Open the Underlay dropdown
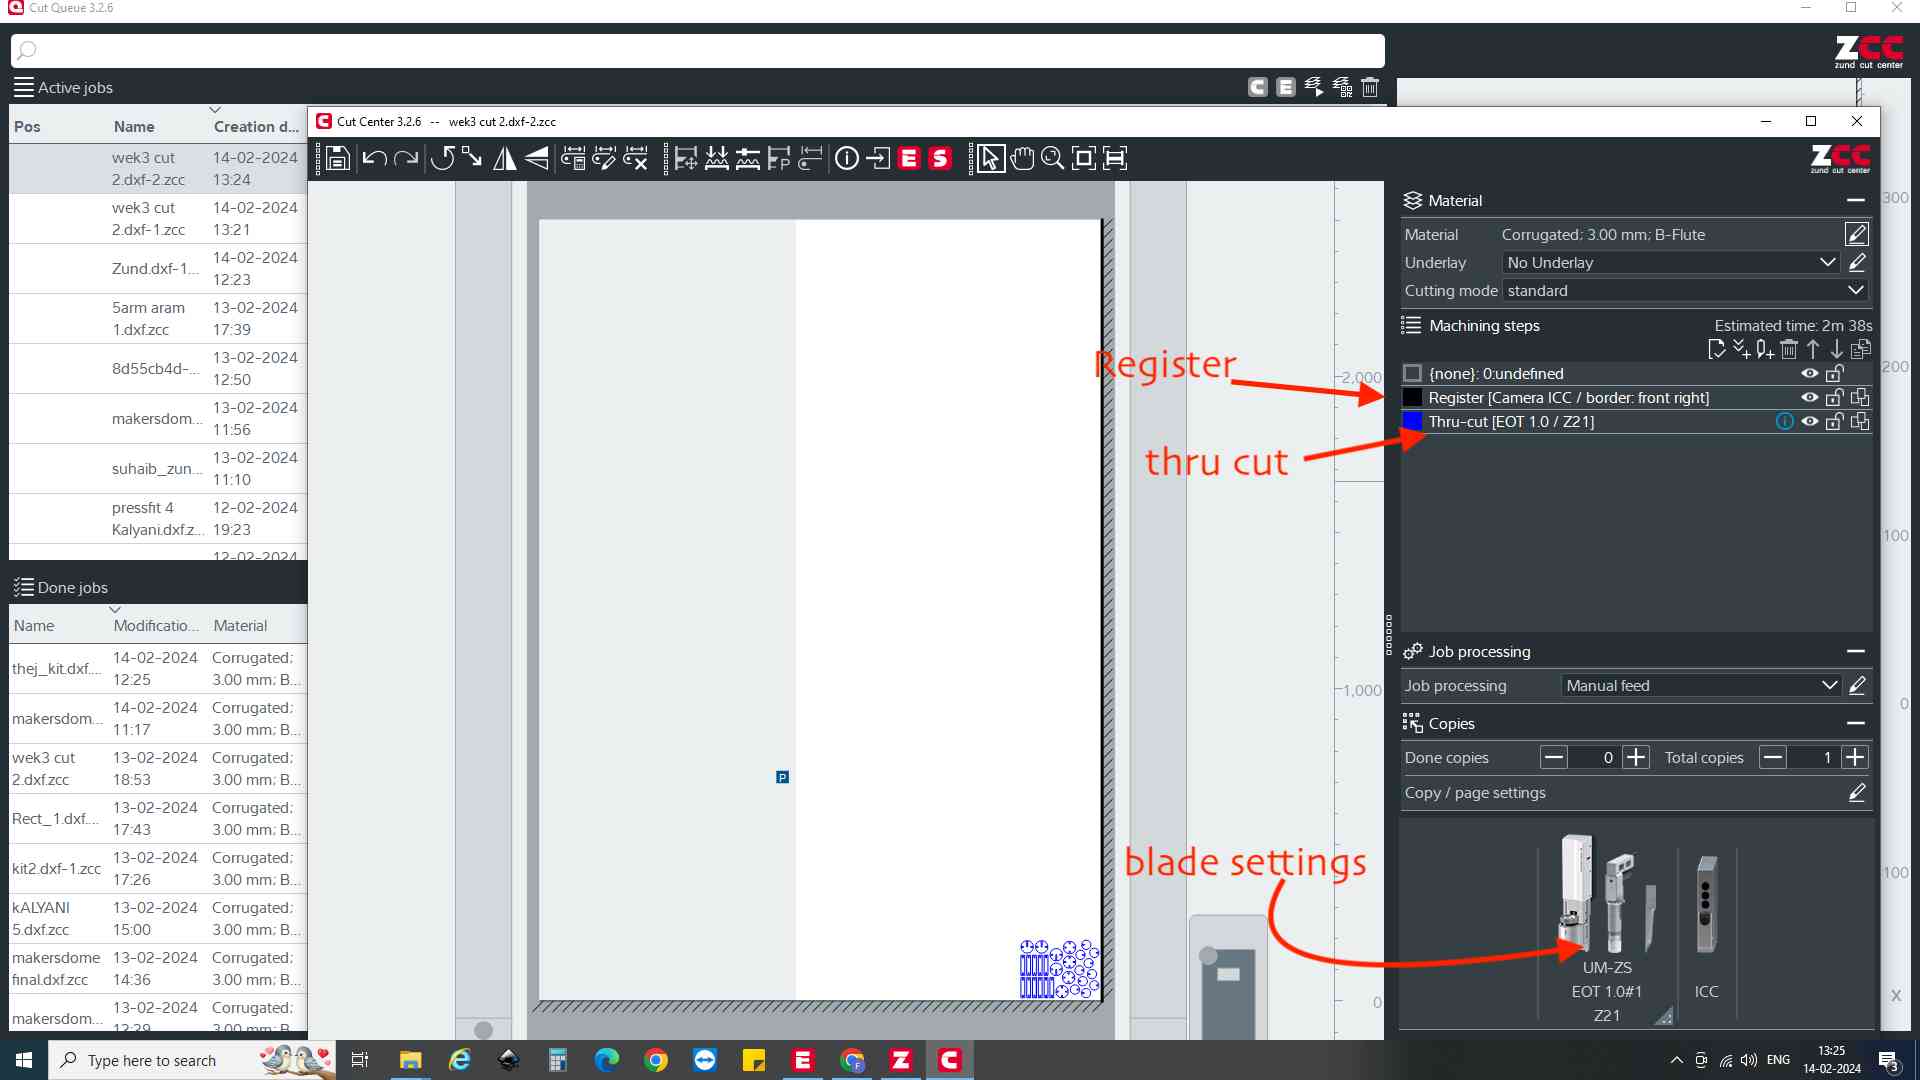This screenshot has height=1080, width=1920. 1671,262
